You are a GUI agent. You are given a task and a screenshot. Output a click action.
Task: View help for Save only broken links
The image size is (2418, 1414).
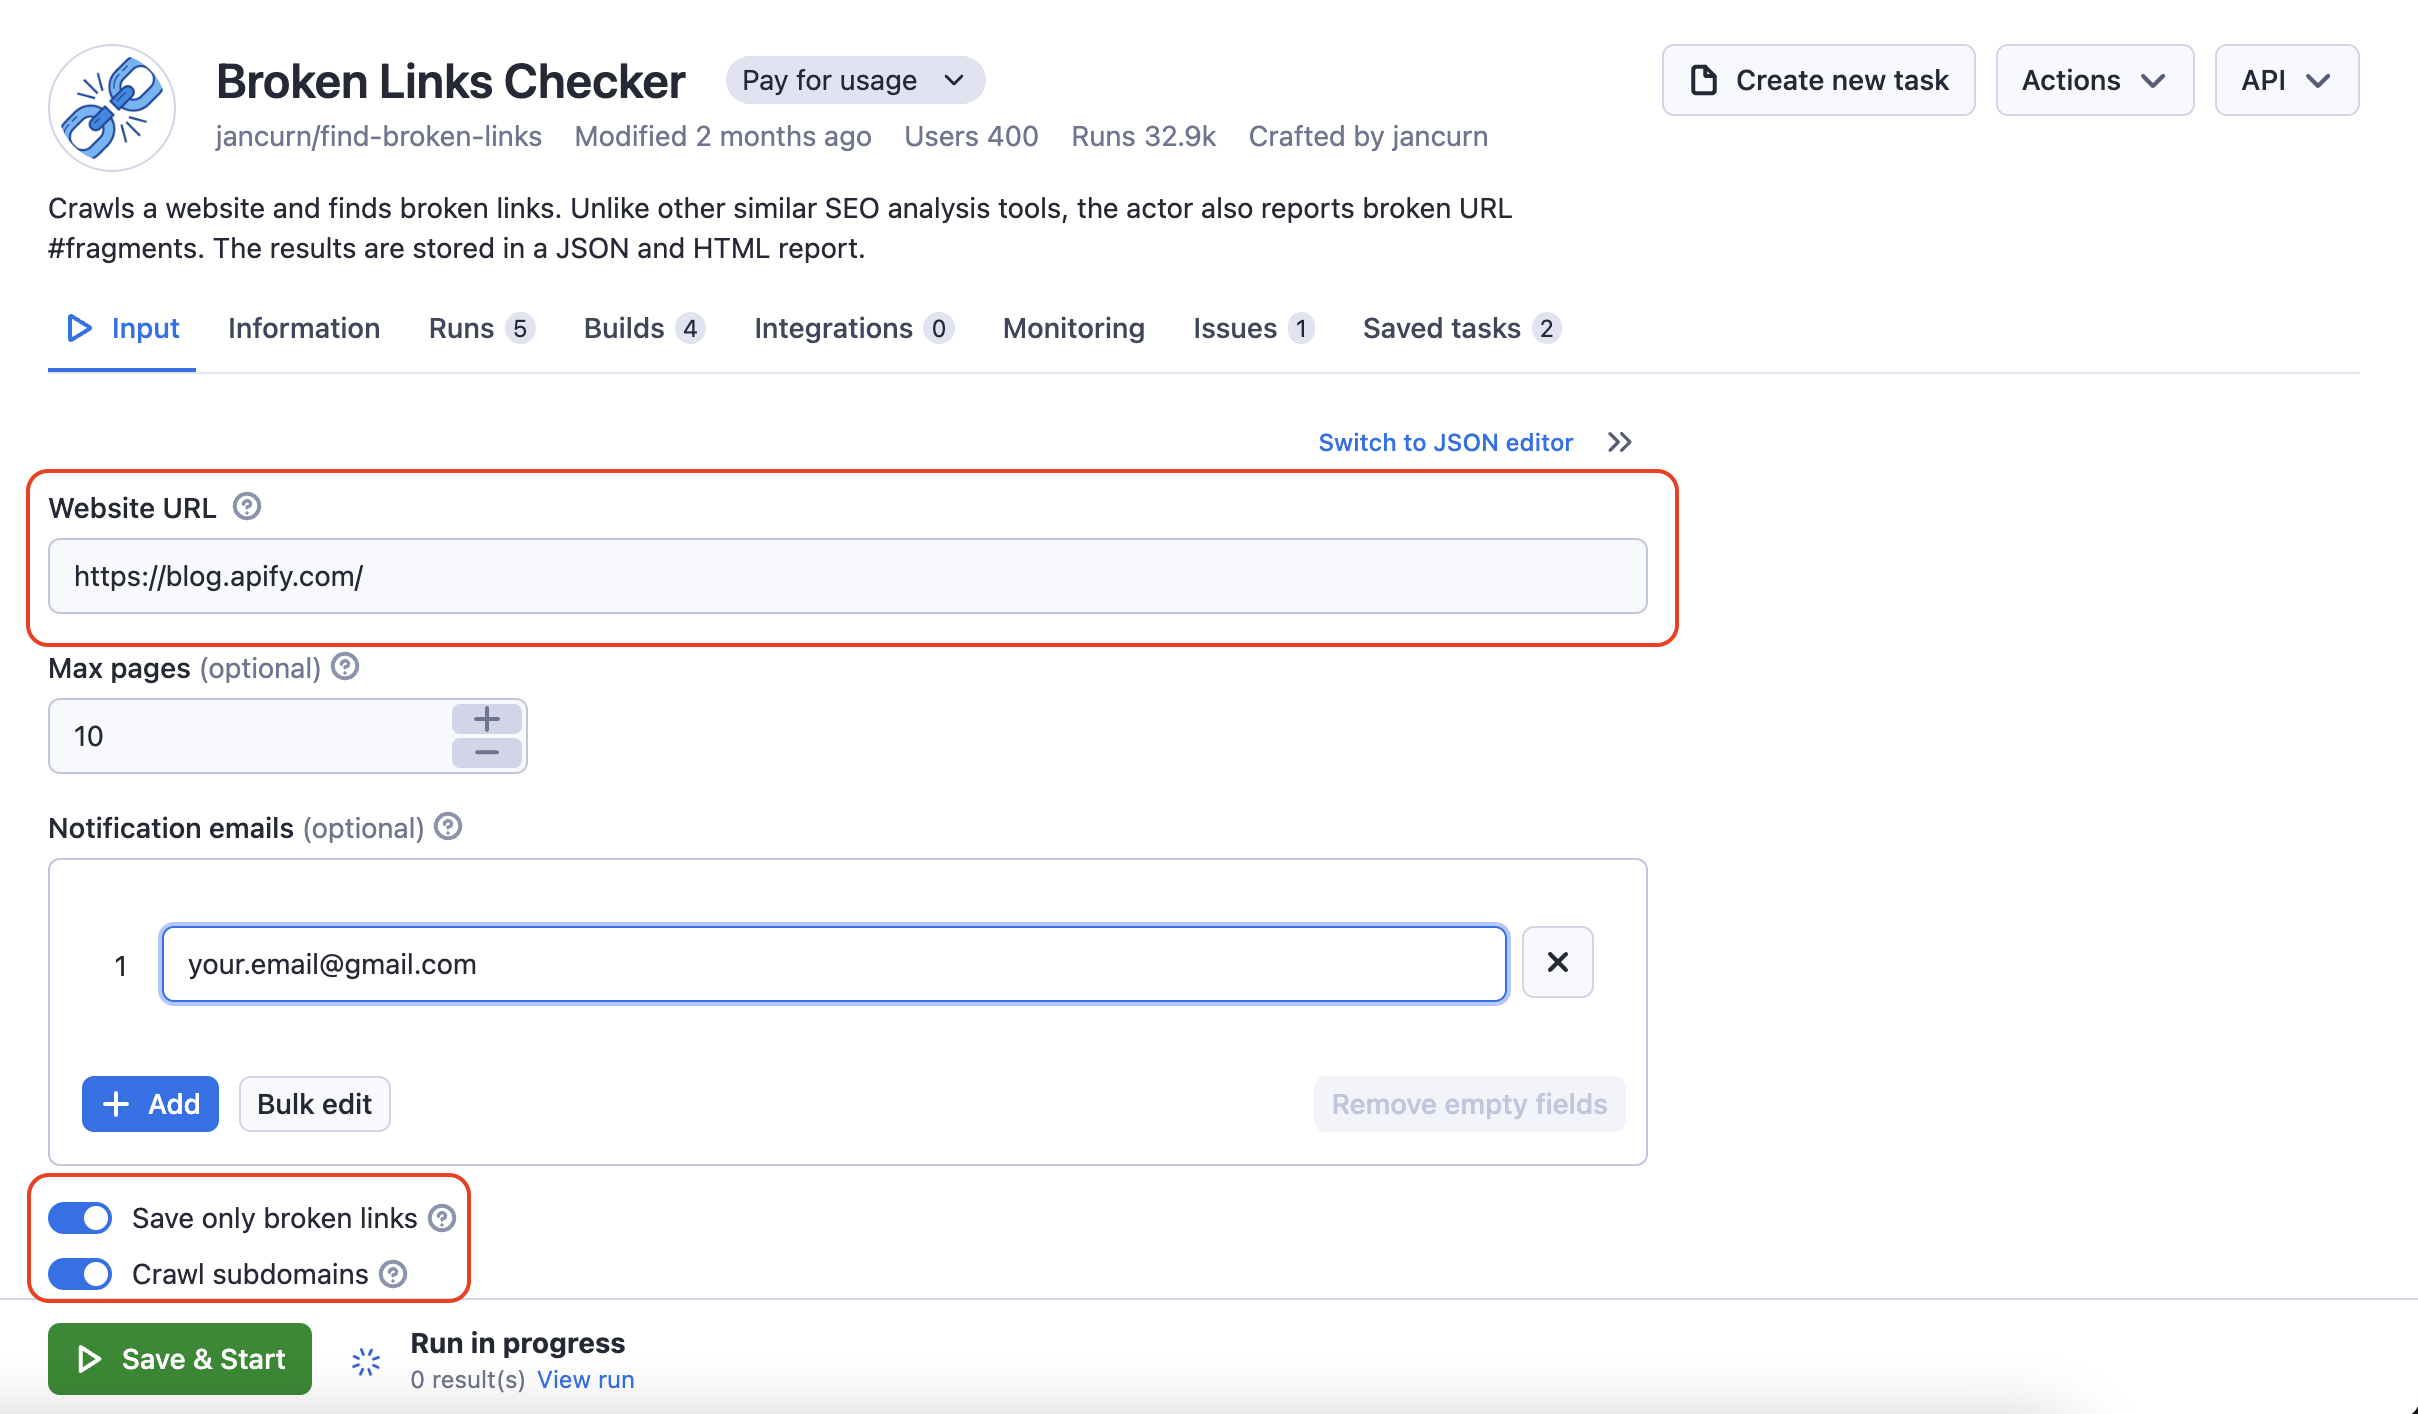coord(441,1217)
